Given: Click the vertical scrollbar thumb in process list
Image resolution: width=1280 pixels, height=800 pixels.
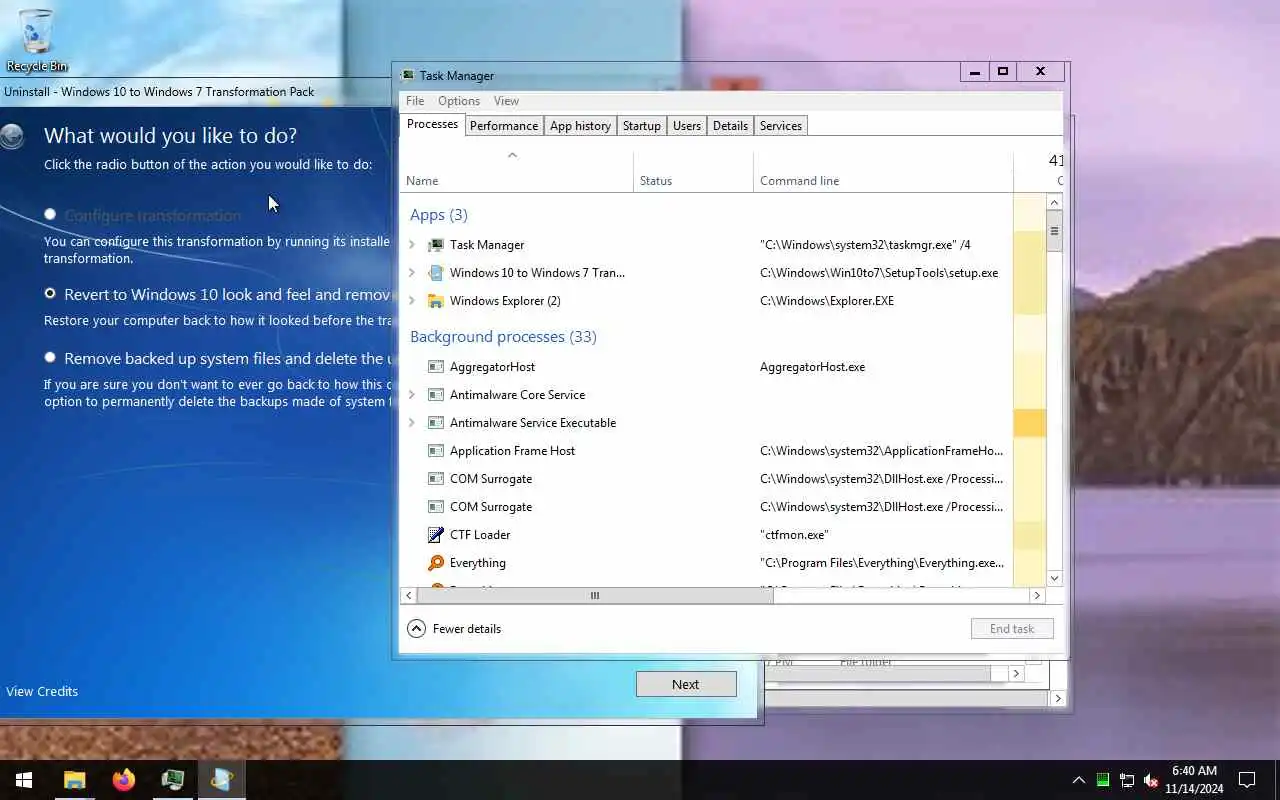Looking at the screenshot, I should pos(1054,231).
